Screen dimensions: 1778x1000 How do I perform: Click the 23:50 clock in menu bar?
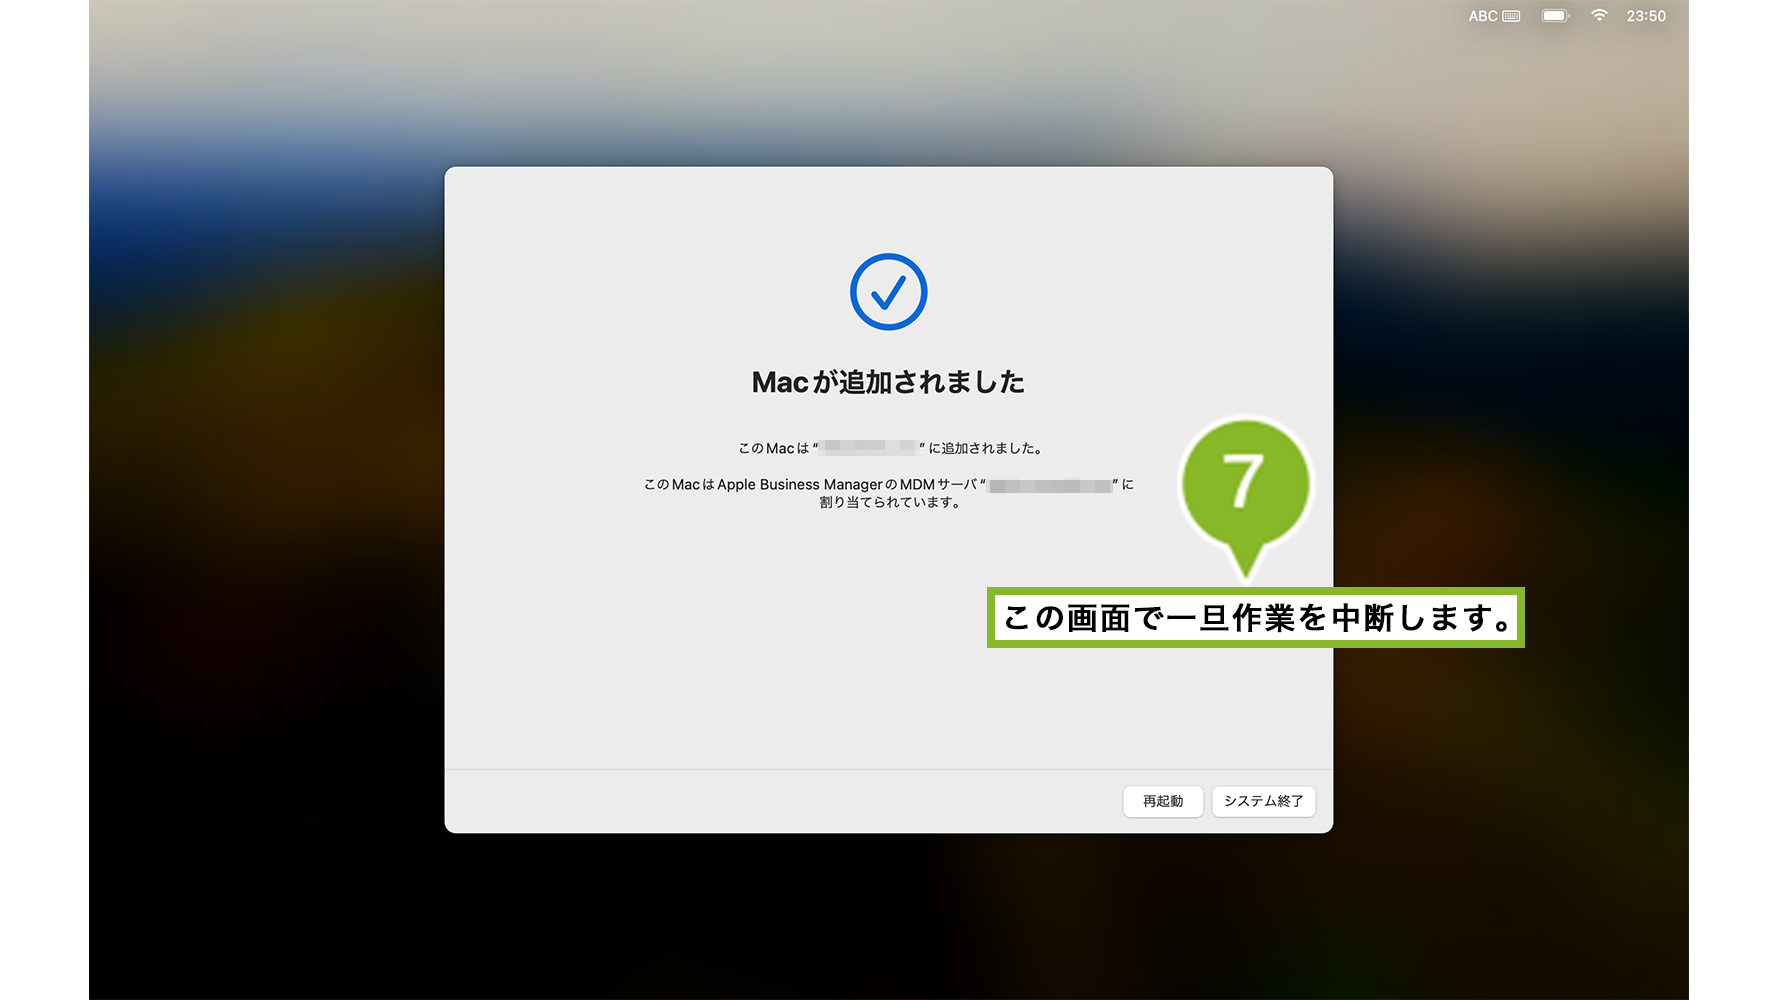click(x=1646, y=16)
